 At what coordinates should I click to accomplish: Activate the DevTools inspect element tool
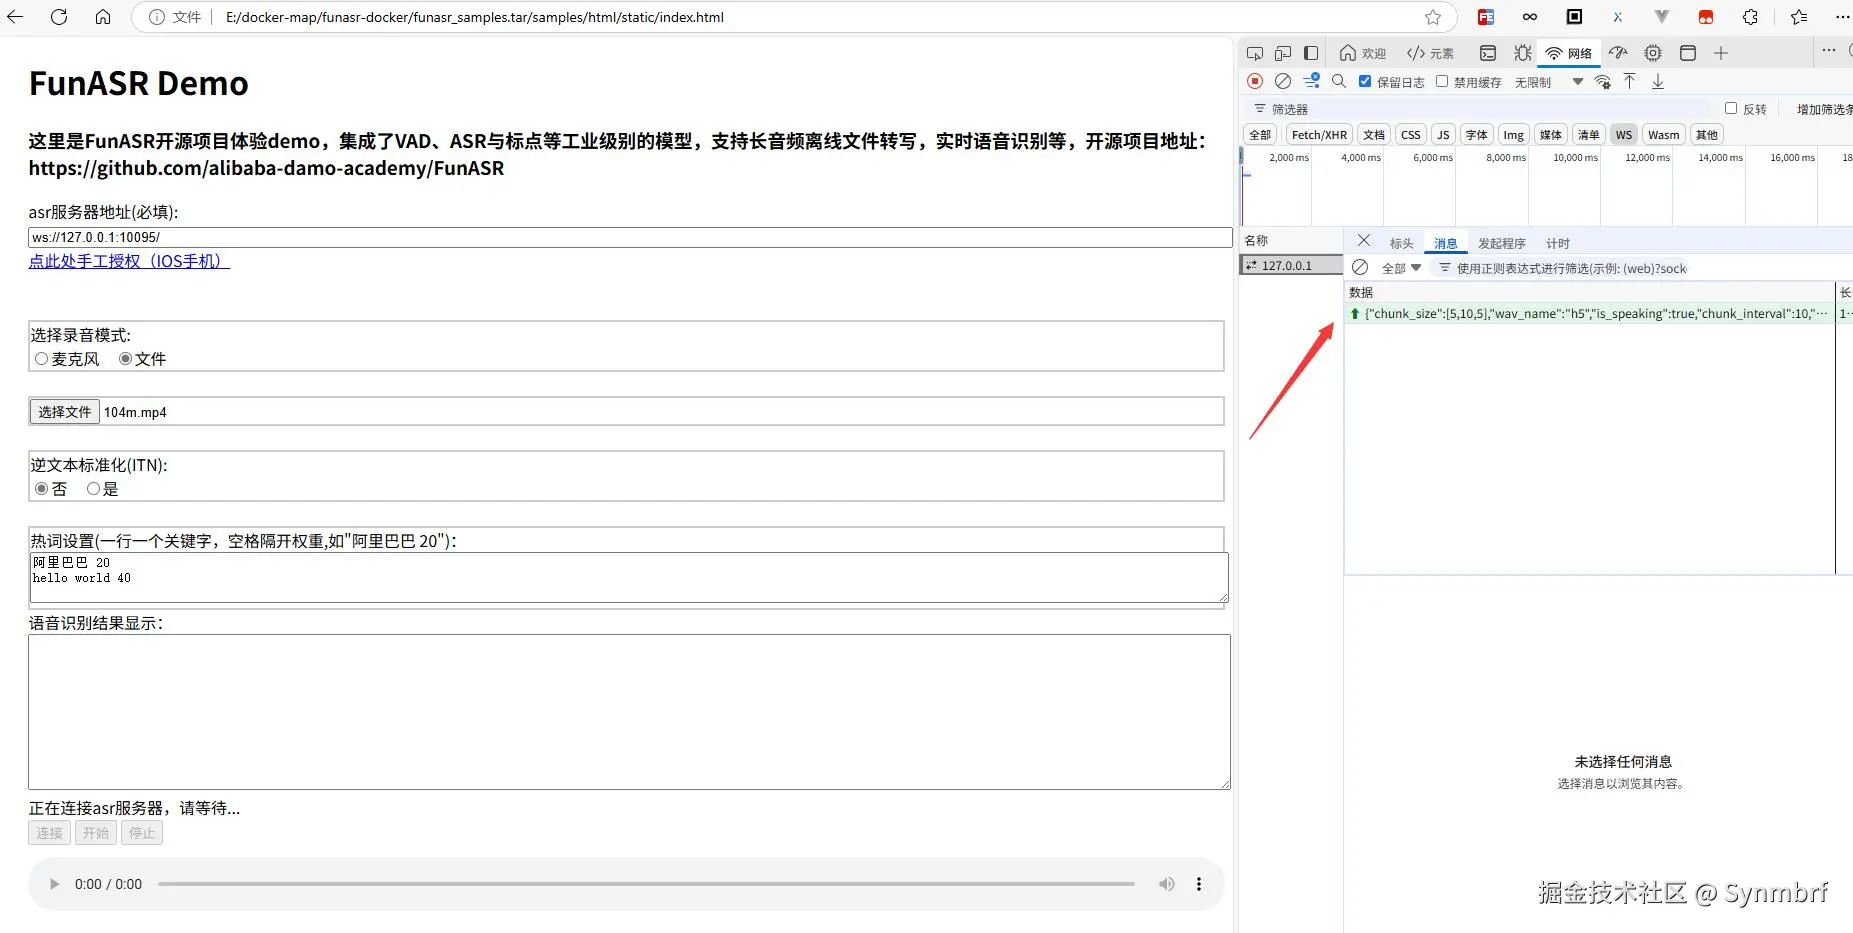pos(1255,53)
